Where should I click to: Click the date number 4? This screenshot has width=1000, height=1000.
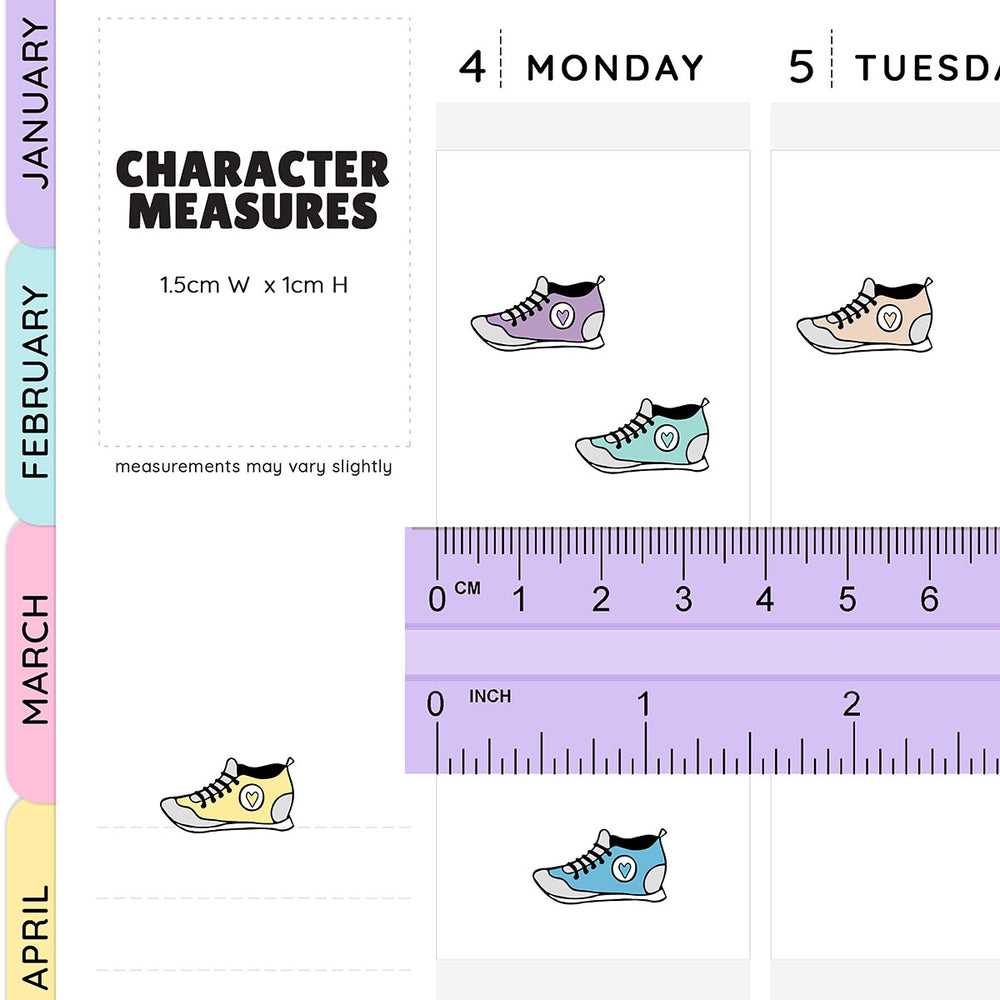point(472,67)
